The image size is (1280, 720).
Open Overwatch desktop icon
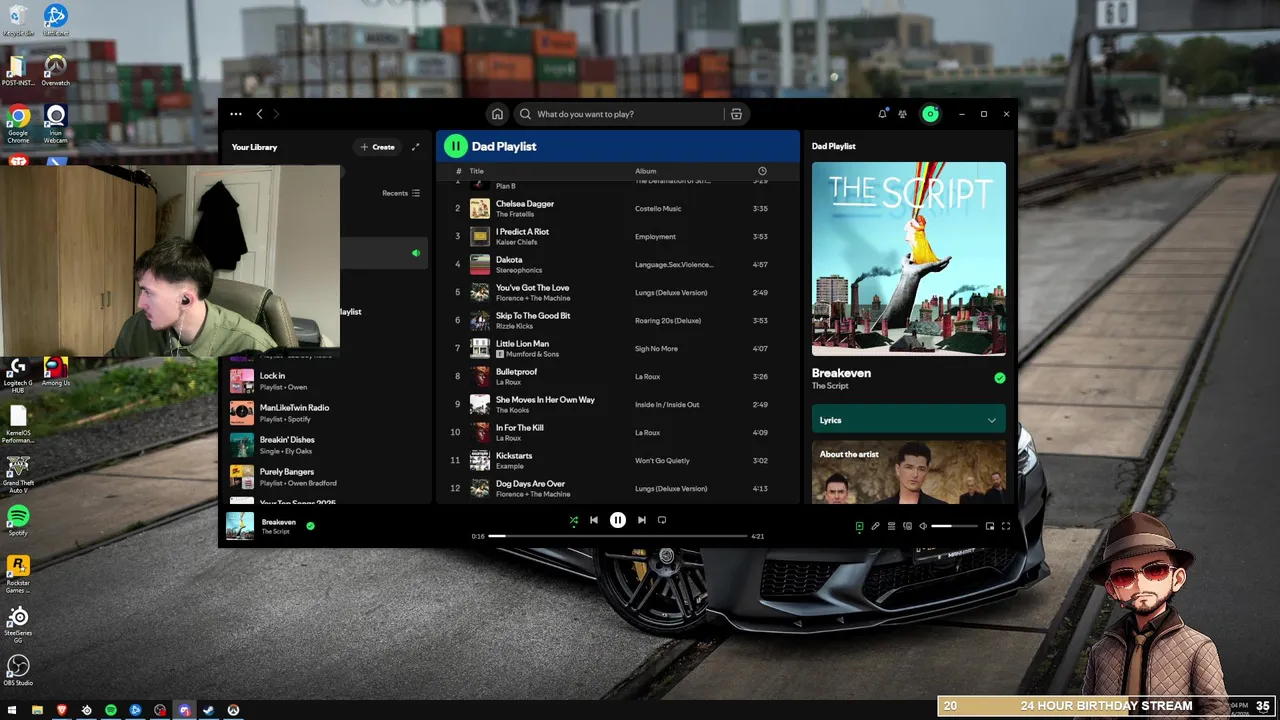click(x=56, y=69)
